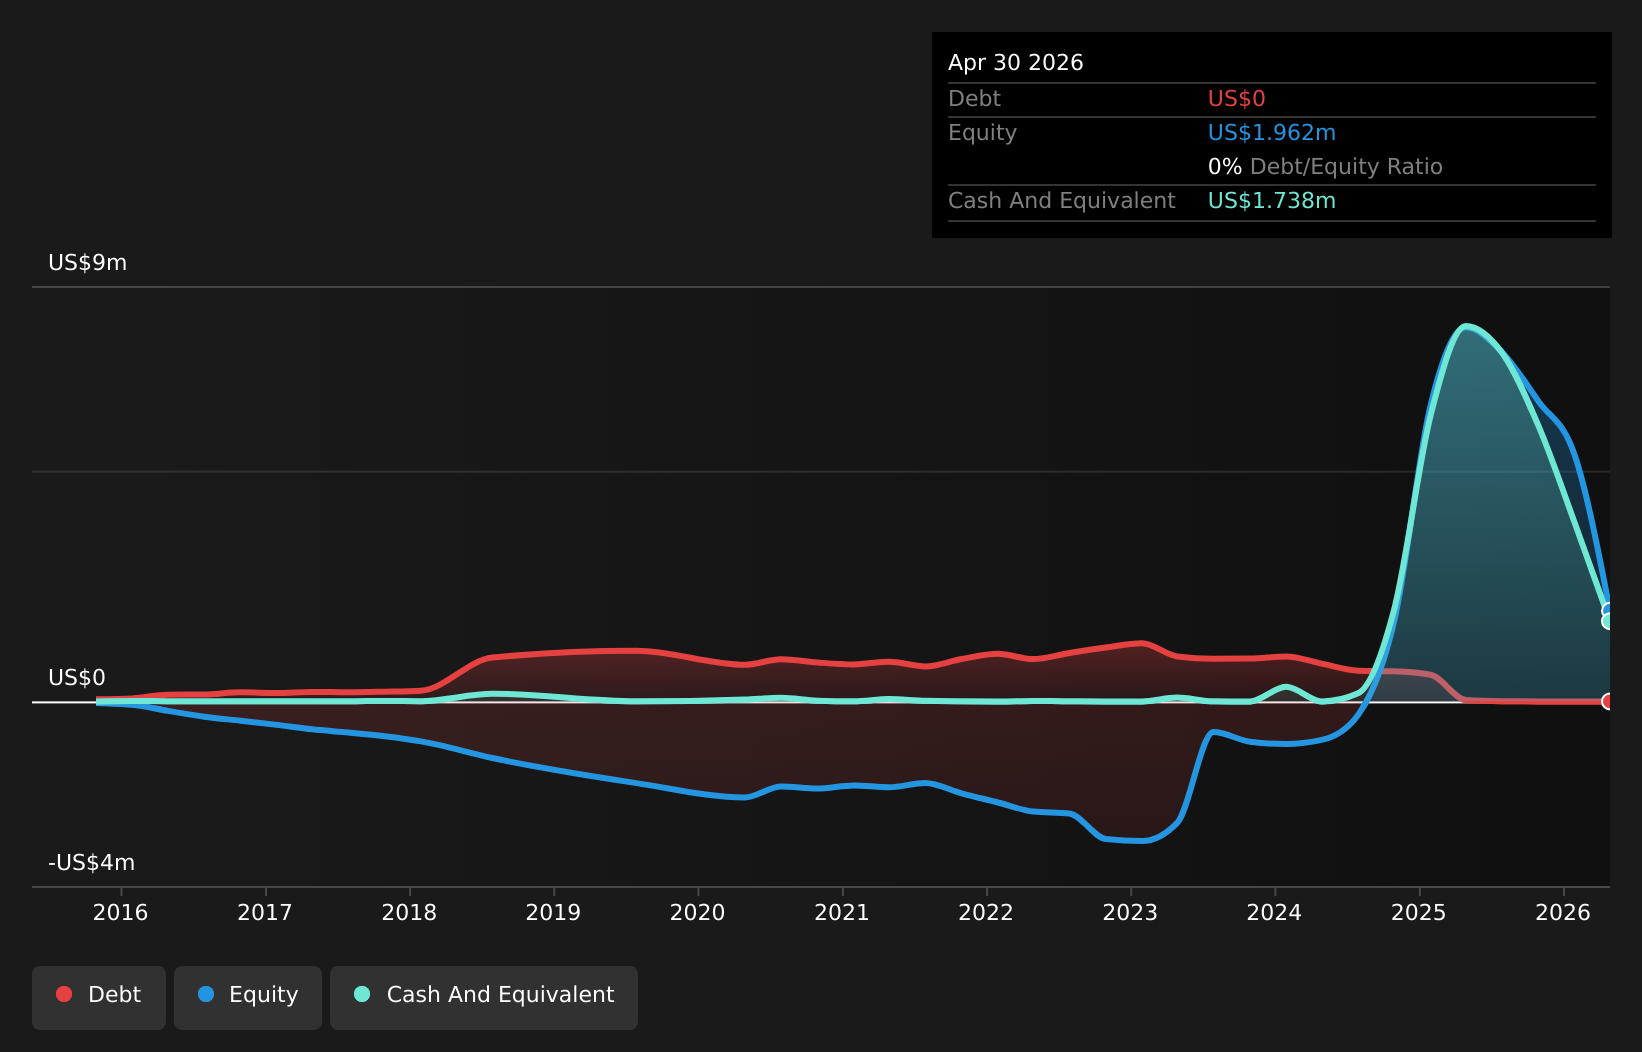Viewport: 1642px width, 1052px height.
Task: Click the blue Equity endpoint marker
Action: click(x=1609, y=610)
